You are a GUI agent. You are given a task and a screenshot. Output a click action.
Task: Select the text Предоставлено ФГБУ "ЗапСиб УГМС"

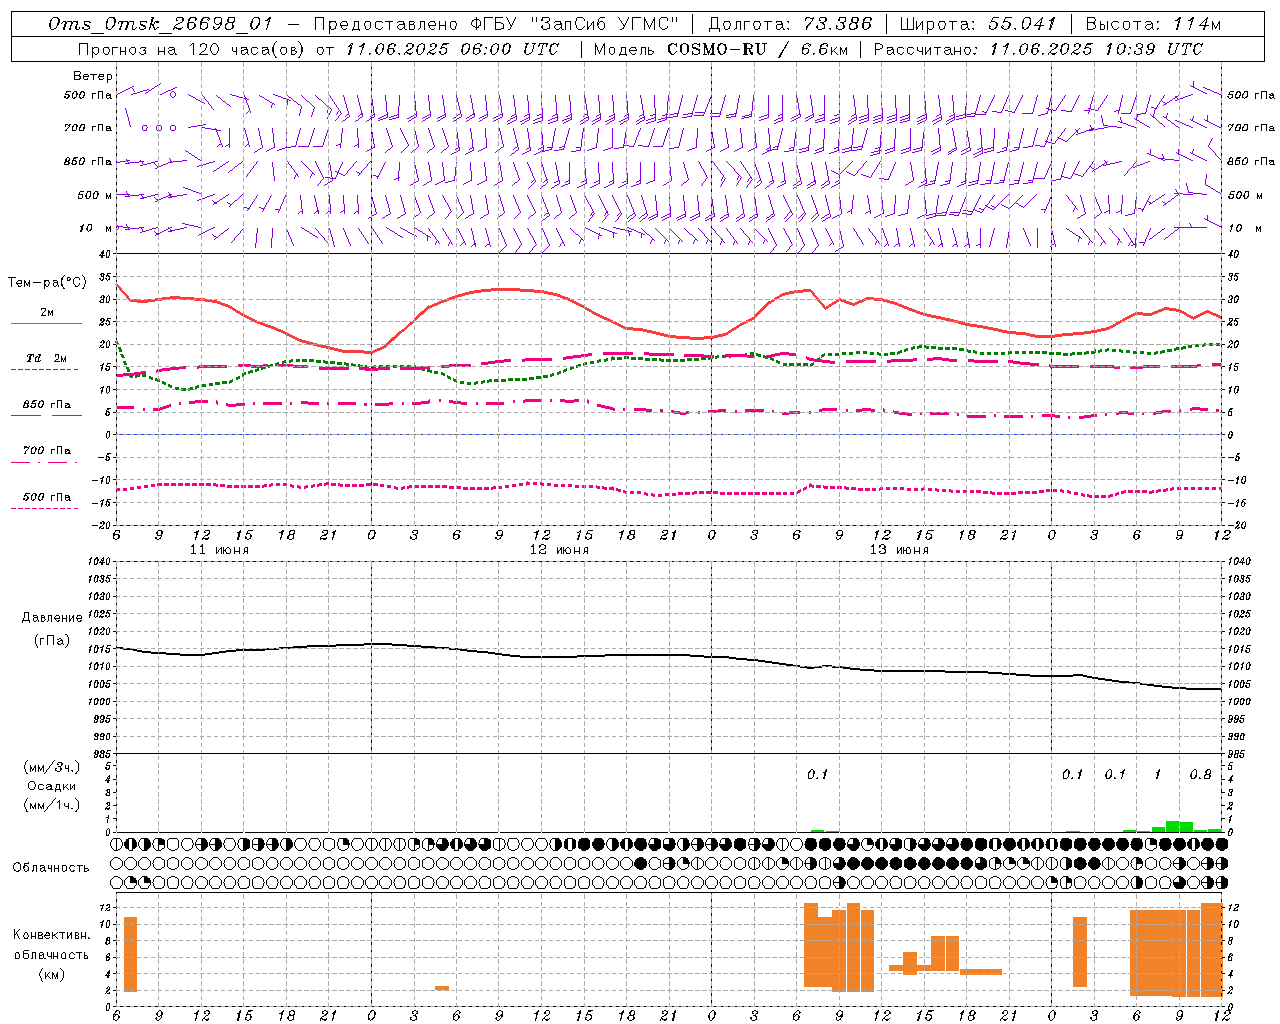pos(496,24)
